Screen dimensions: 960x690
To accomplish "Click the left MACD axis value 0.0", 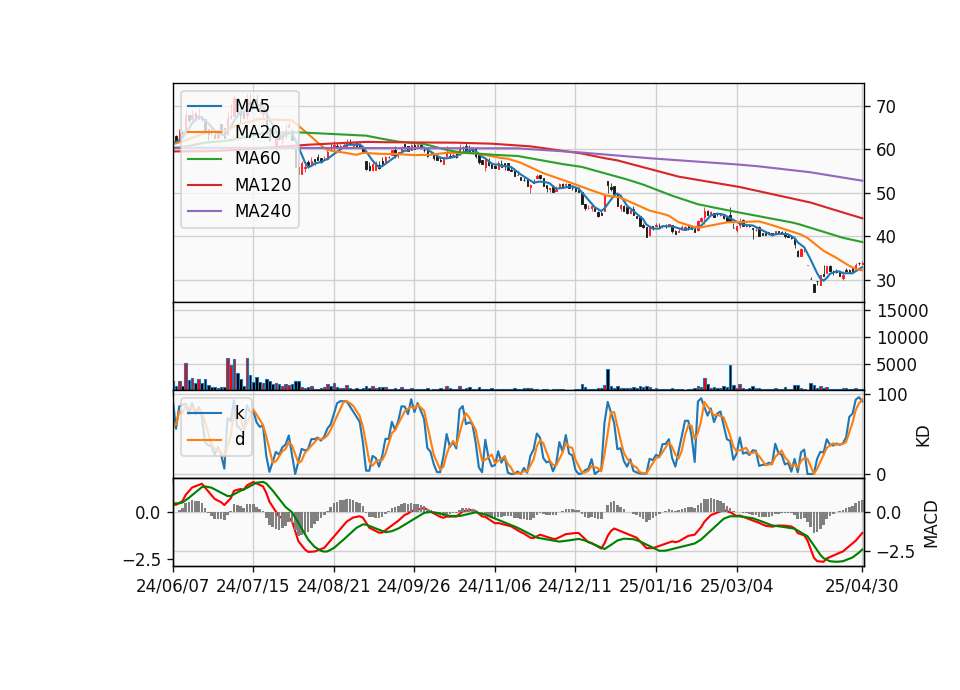I will [x=148, y=513].
